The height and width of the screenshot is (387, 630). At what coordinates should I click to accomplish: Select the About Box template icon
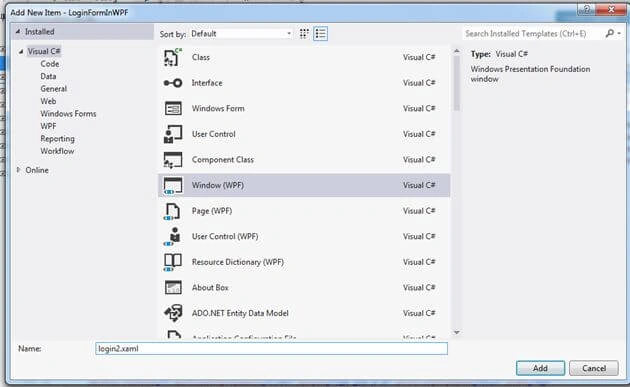(173, 288)
